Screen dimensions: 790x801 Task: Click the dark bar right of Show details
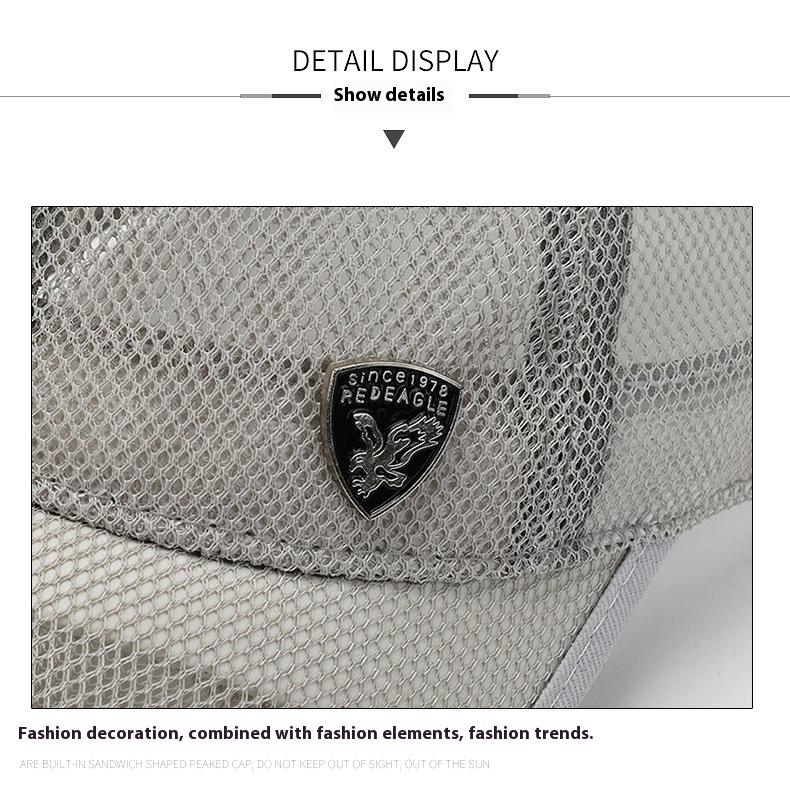click(x=494, y=96)
